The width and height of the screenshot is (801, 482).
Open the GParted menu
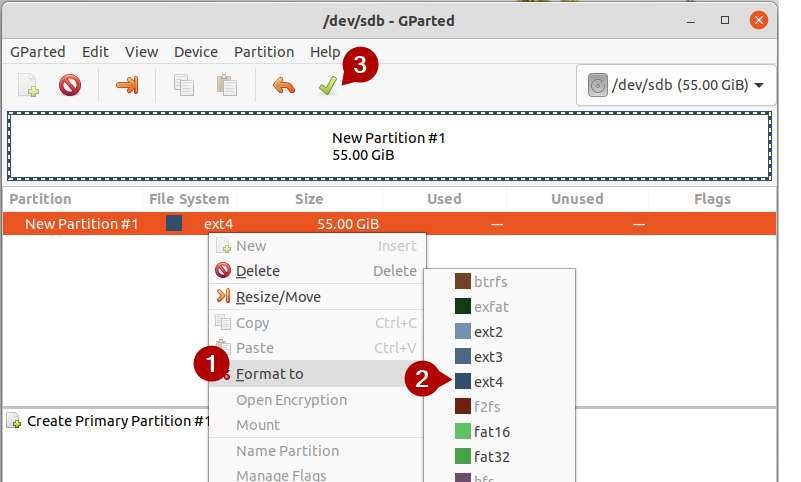tap(38, 52)
